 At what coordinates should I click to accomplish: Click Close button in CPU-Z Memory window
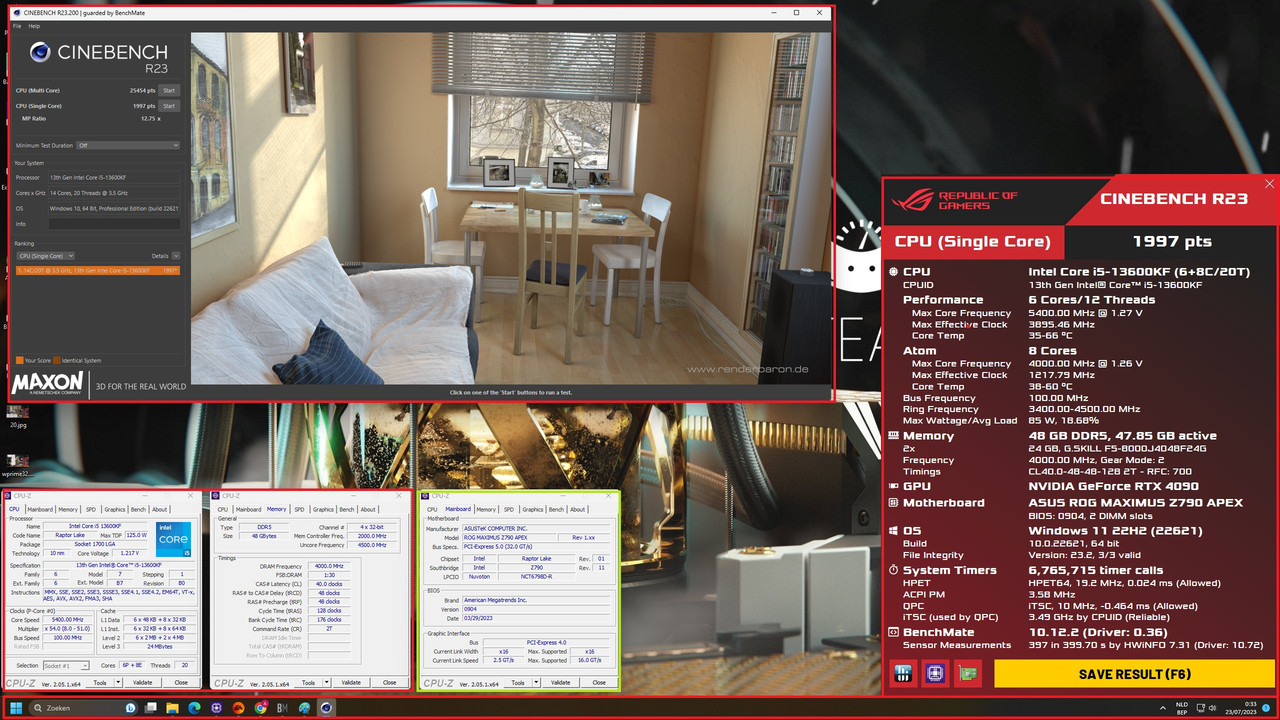389,682
